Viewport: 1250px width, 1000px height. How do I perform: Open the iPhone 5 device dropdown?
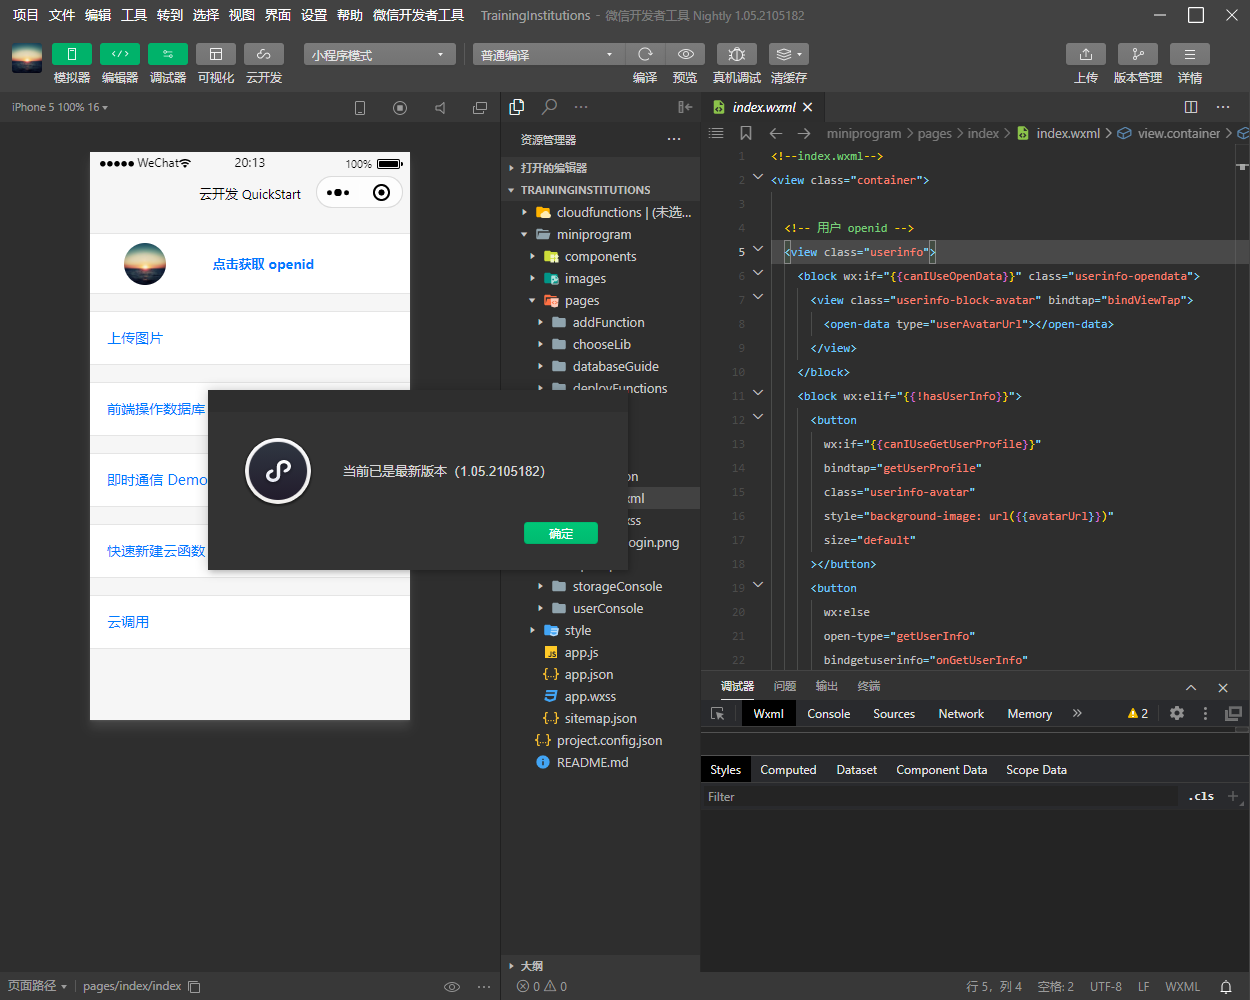tap(60, 107)
